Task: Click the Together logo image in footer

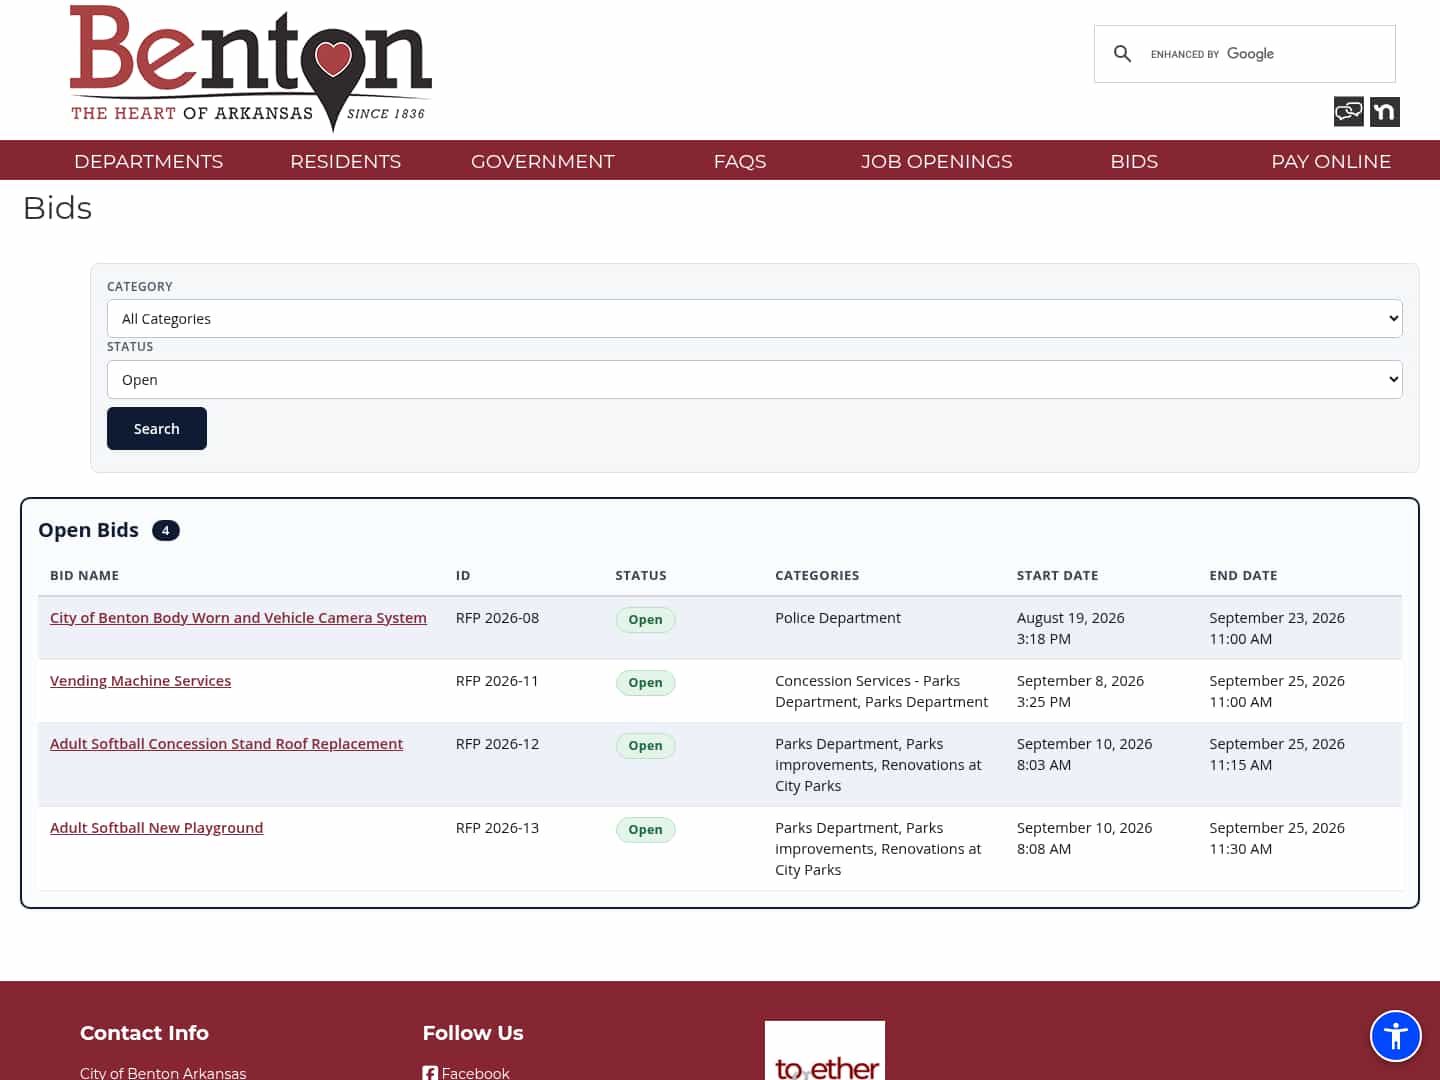Action: click(x=825, y=1050)
